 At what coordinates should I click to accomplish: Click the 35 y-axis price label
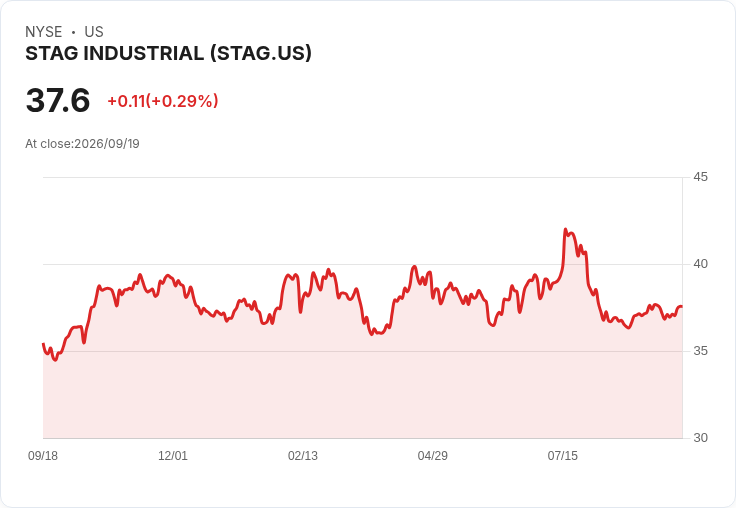tap(700, 351)
